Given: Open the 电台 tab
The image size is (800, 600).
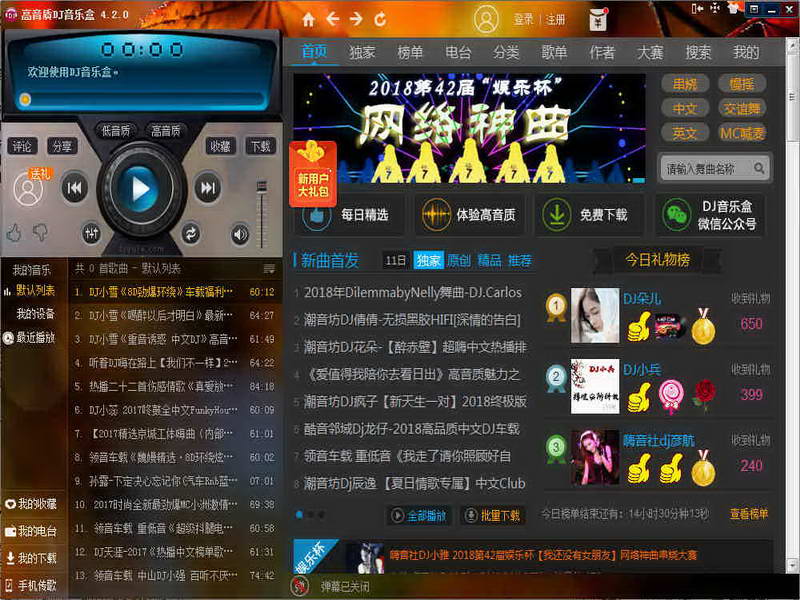Looking at the screenshot, I should (x=458, y=52).
